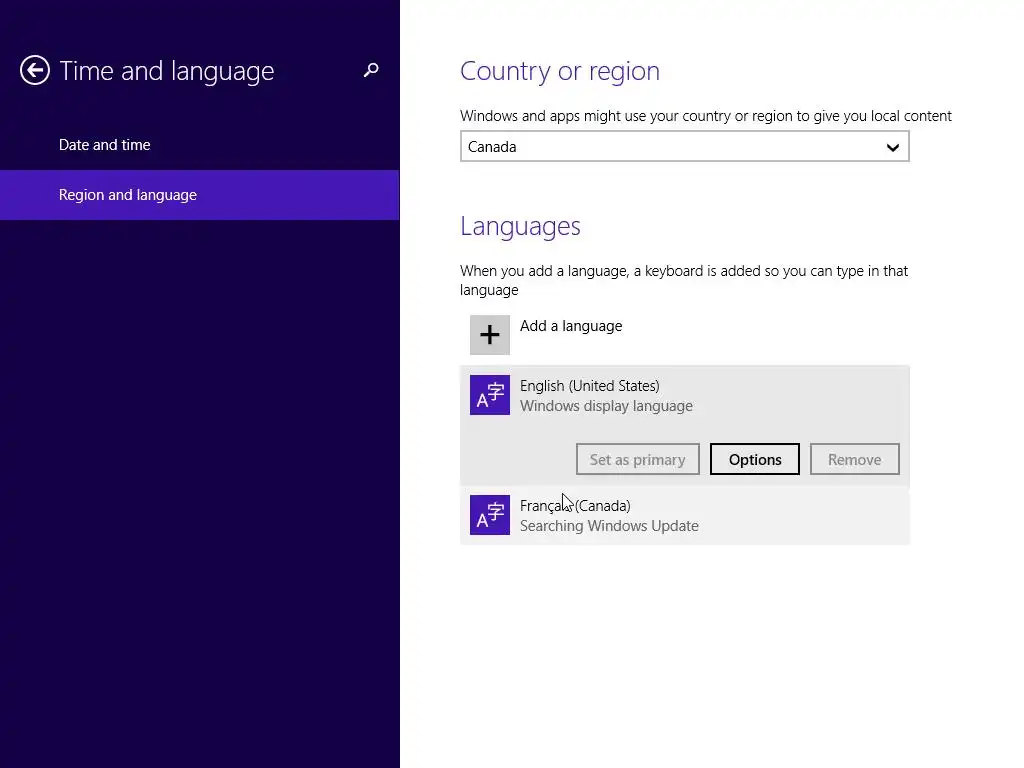Go back using the circled arrow icon
This screenshot has height=768, width=1024.
pos(35,71)
